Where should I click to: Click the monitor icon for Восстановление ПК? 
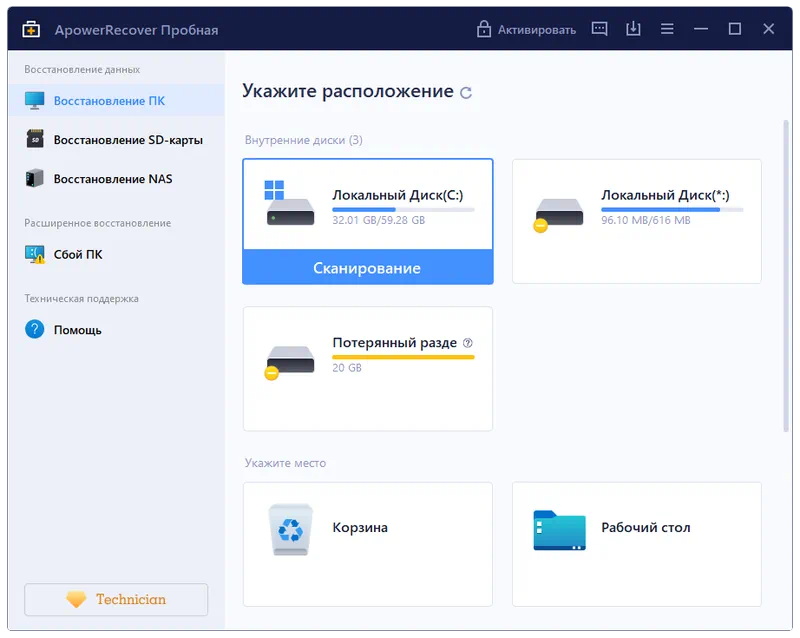[35, 101]
